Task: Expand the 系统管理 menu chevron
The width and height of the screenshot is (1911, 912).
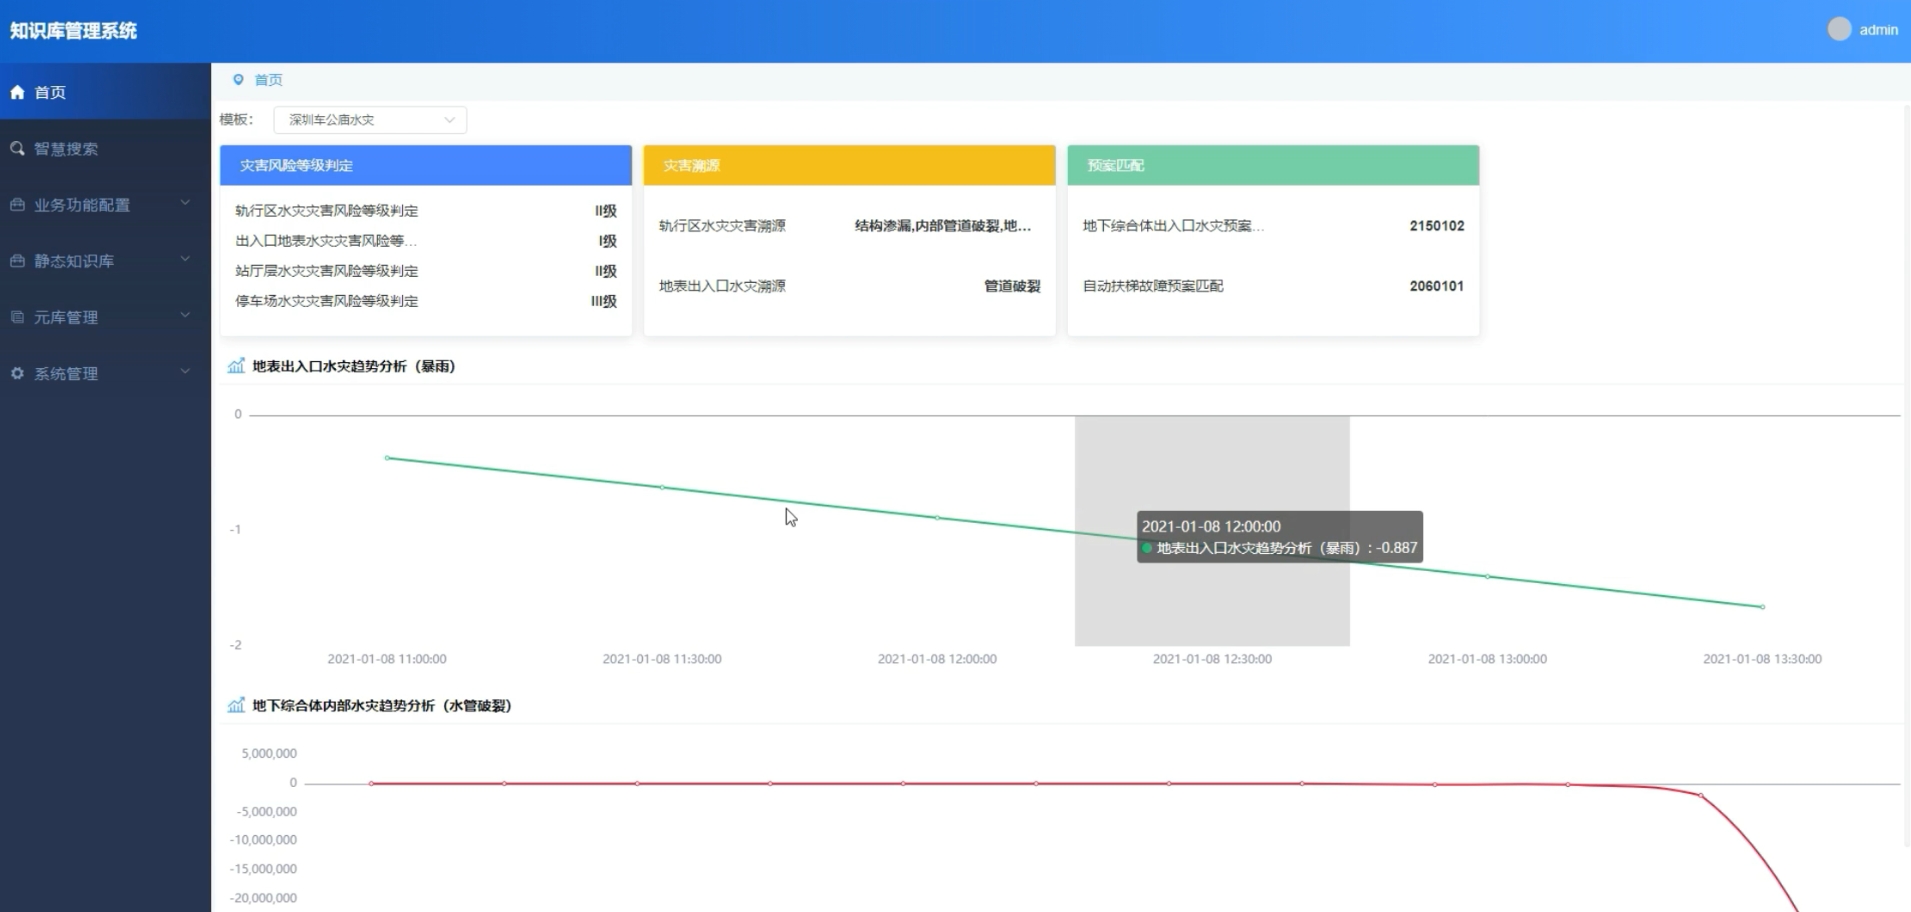Action: coord(185,371)
